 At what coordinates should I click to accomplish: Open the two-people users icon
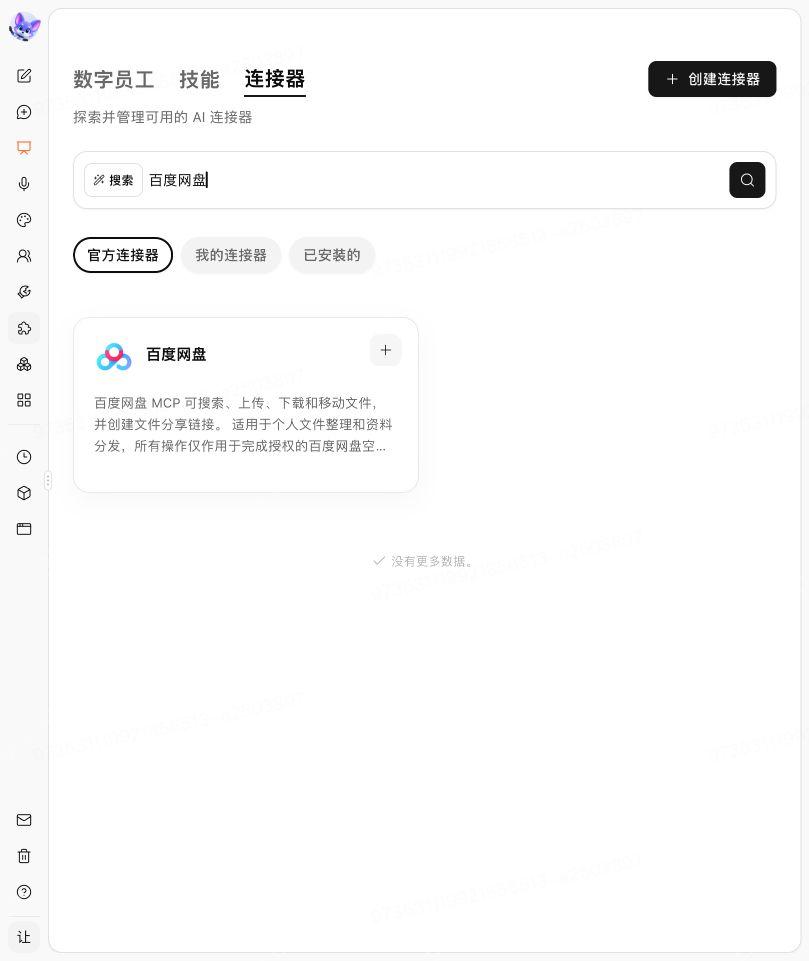[x=24, y=256]
